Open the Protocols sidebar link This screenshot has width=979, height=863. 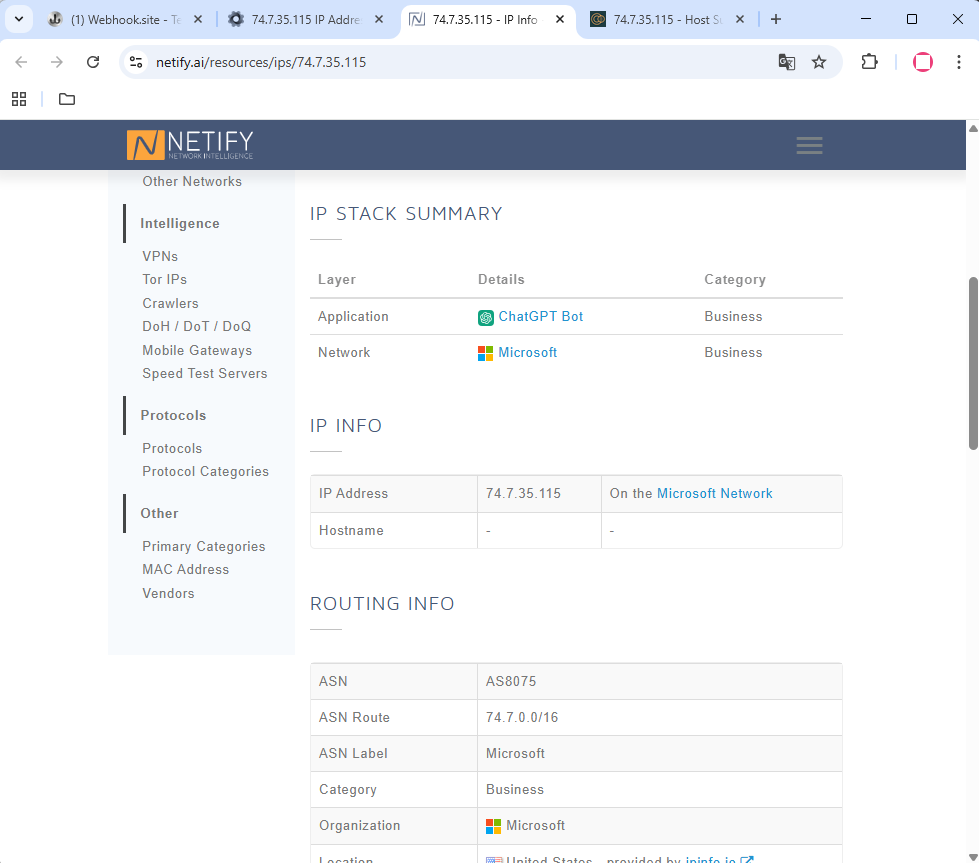coord(172,448)
